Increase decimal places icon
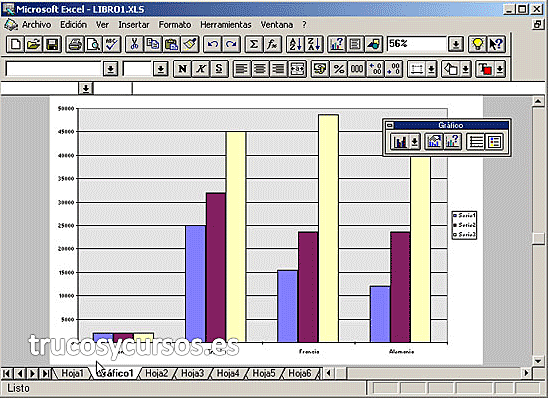The image size is (548, 398). click(375, 69)
